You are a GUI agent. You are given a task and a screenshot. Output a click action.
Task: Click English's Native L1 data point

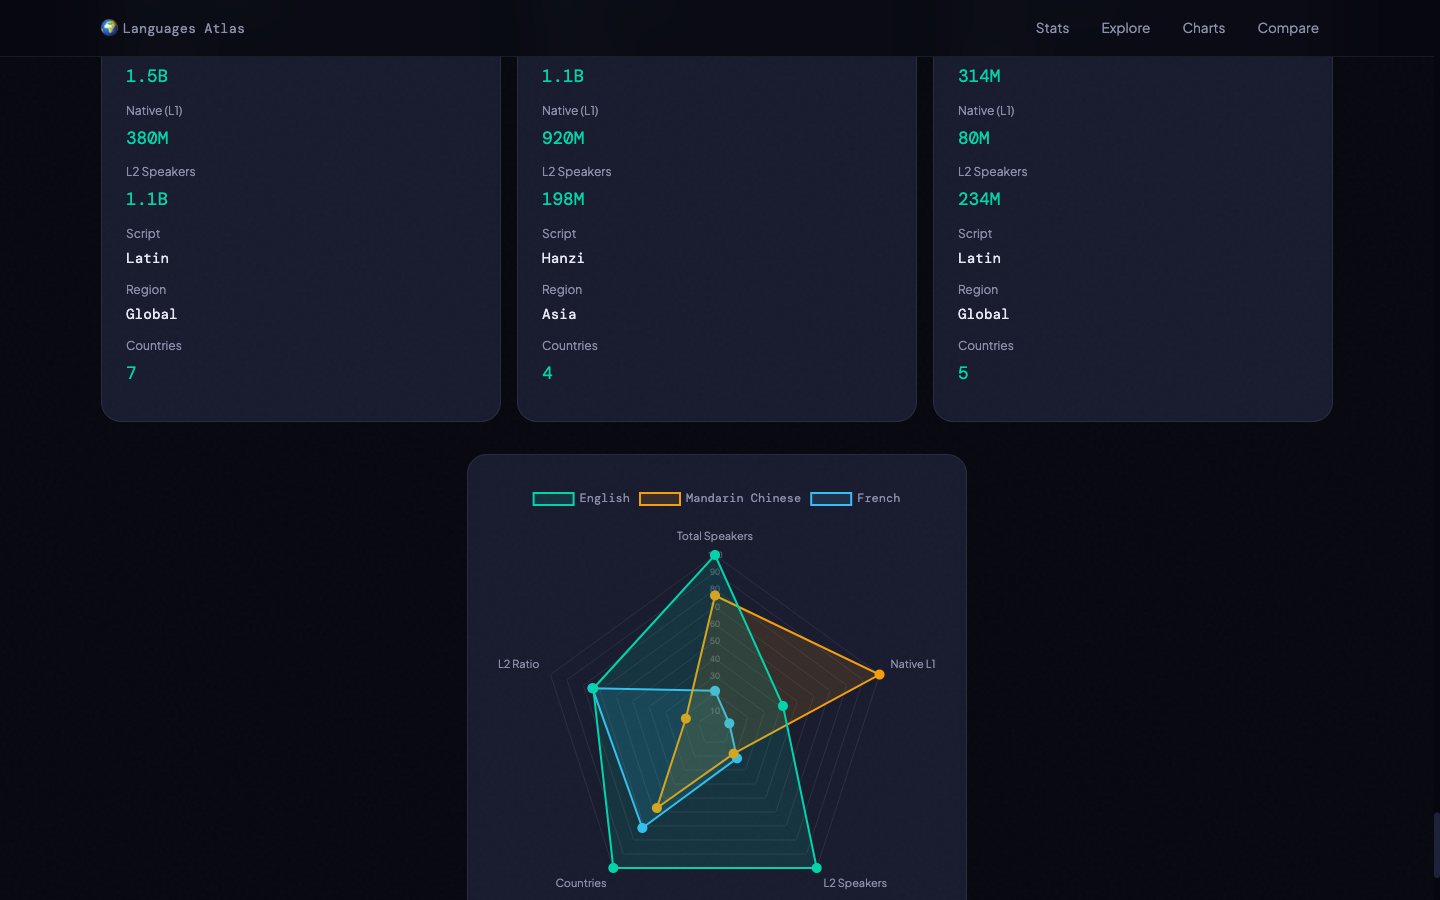click(783, 706)
